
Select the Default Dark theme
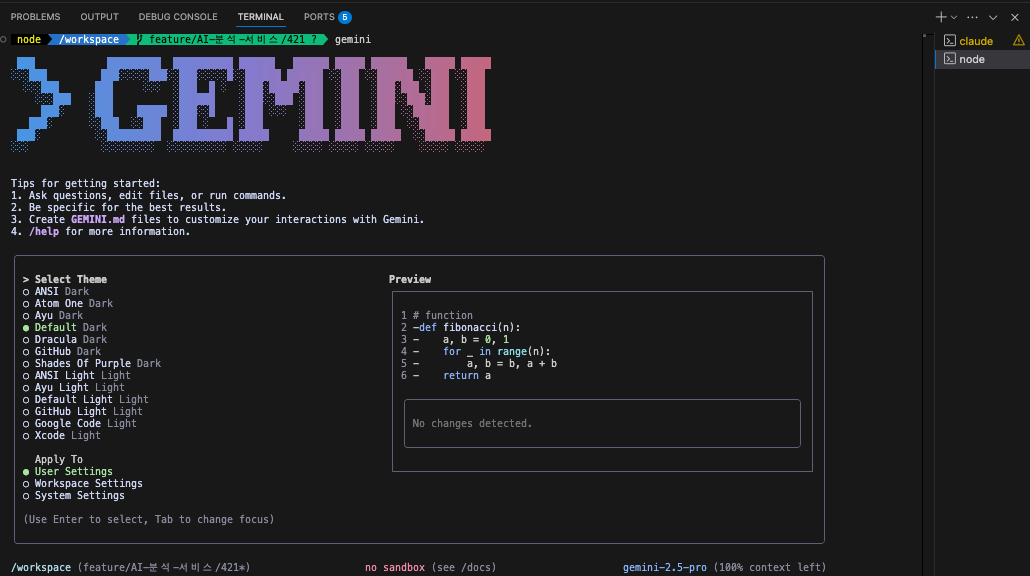tap(65, 327)
